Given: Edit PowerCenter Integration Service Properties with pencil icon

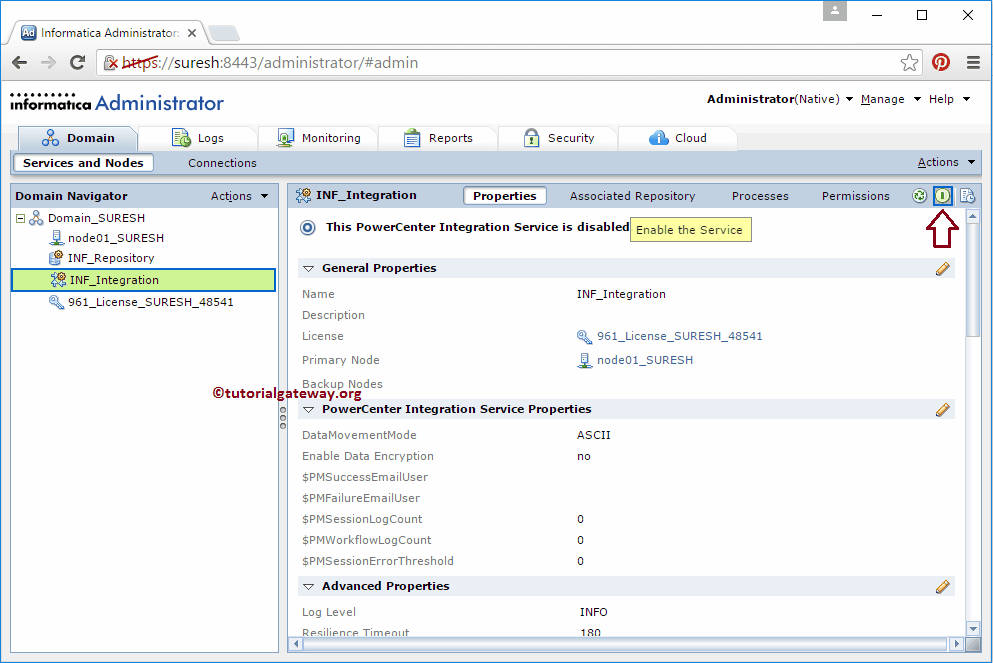Looking at the screenshot, I should click(941, 409).
